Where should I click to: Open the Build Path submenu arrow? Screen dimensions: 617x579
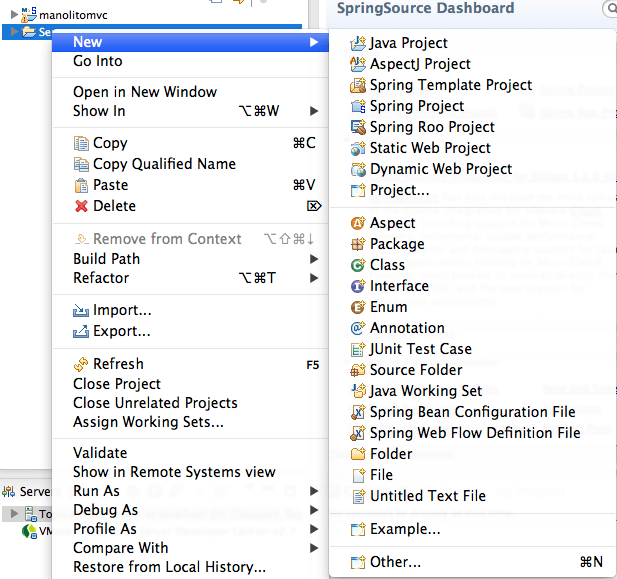pos(314,259)
